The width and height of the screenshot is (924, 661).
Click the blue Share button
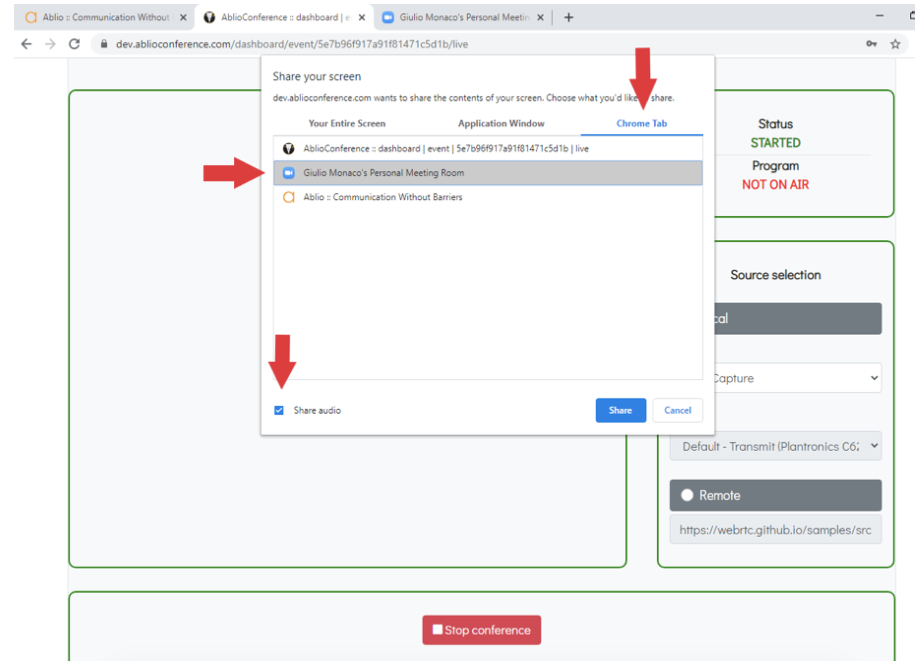621,411
